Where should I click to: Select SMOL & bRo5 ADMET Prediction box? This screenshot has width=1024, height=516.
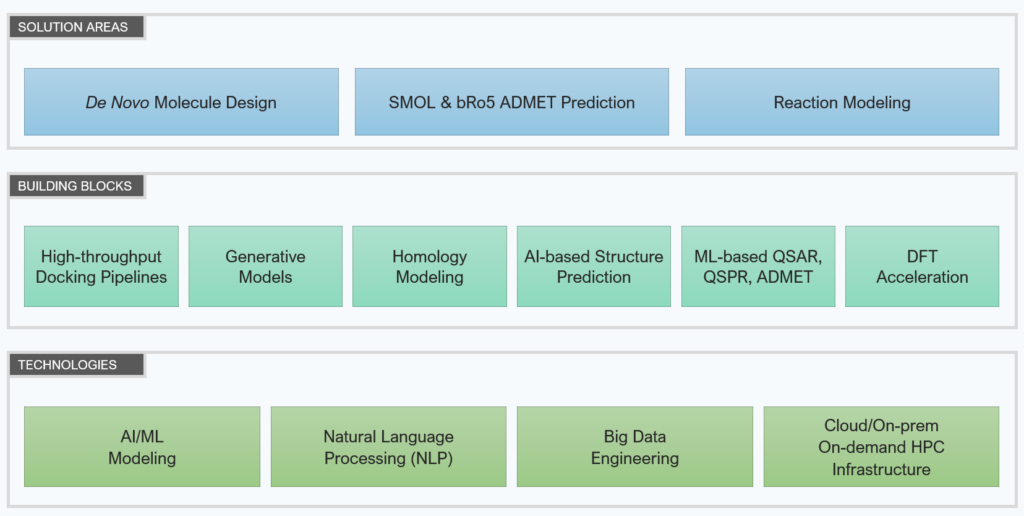tap(511, 102)
